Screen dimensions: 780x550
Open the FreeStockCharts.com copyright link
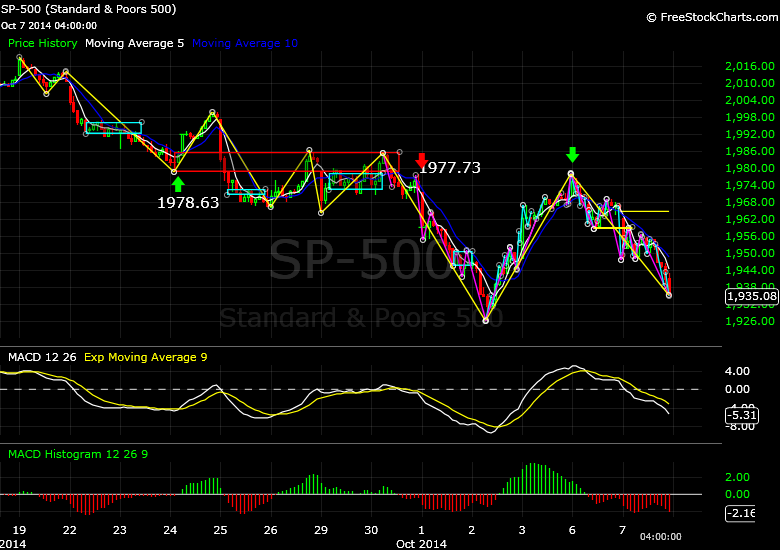click(710, 17)
